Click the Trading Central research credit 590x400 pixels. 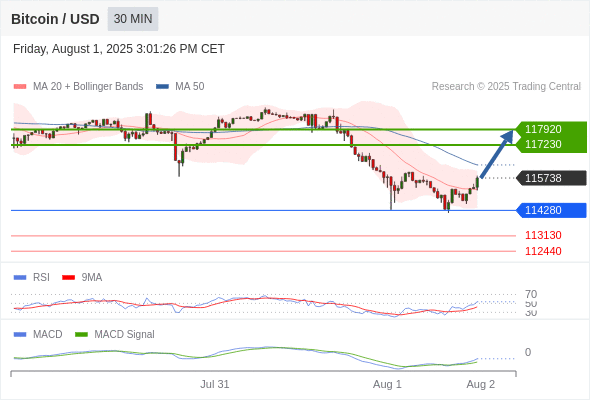(506, 87)
